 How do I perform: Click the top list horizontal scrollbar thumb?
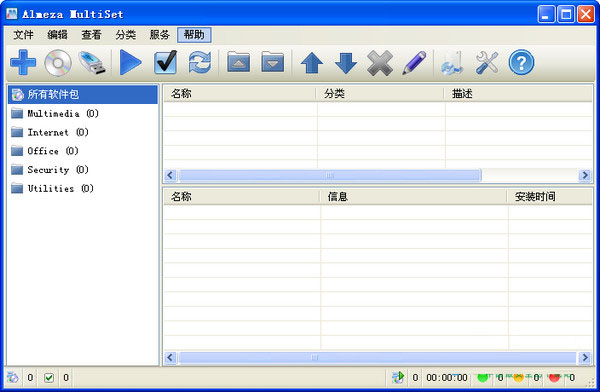330,175
